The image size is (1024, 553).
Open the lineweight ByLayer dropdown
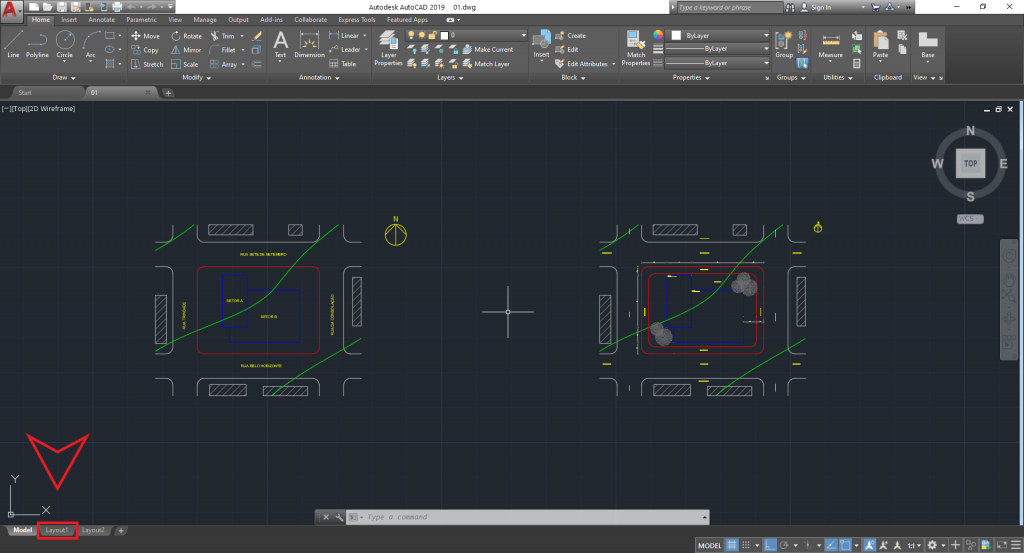coord(717,49)
